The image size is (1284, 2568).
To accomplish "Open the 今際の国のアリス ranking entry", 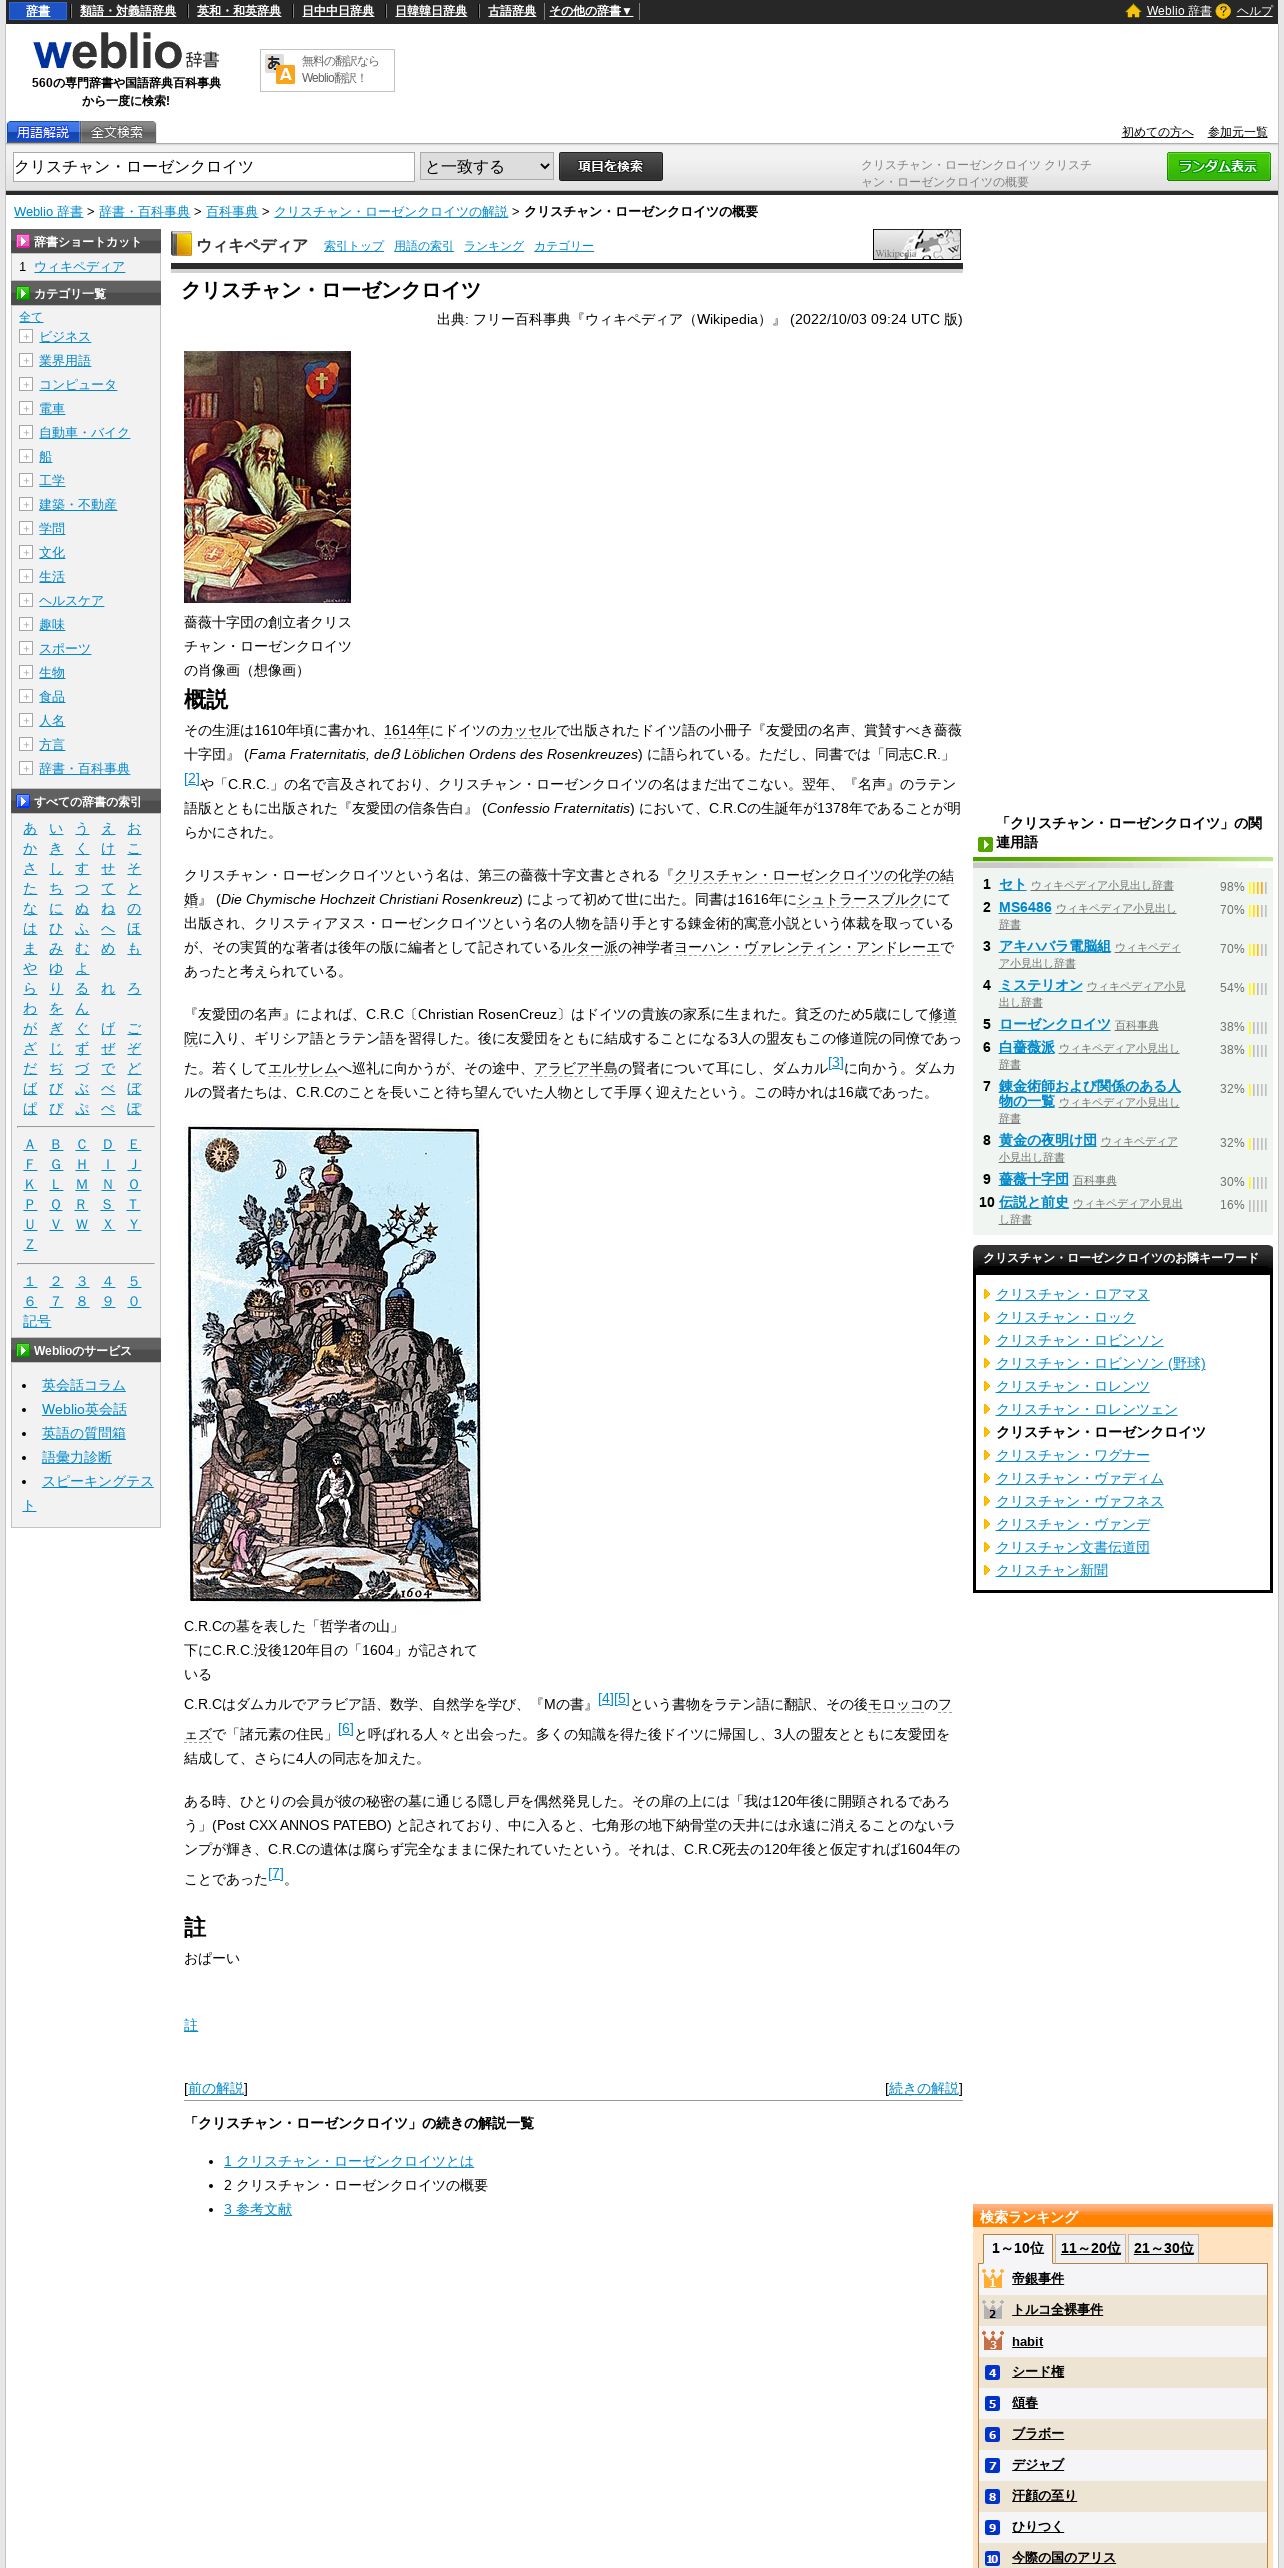I will point(1063,2558).
